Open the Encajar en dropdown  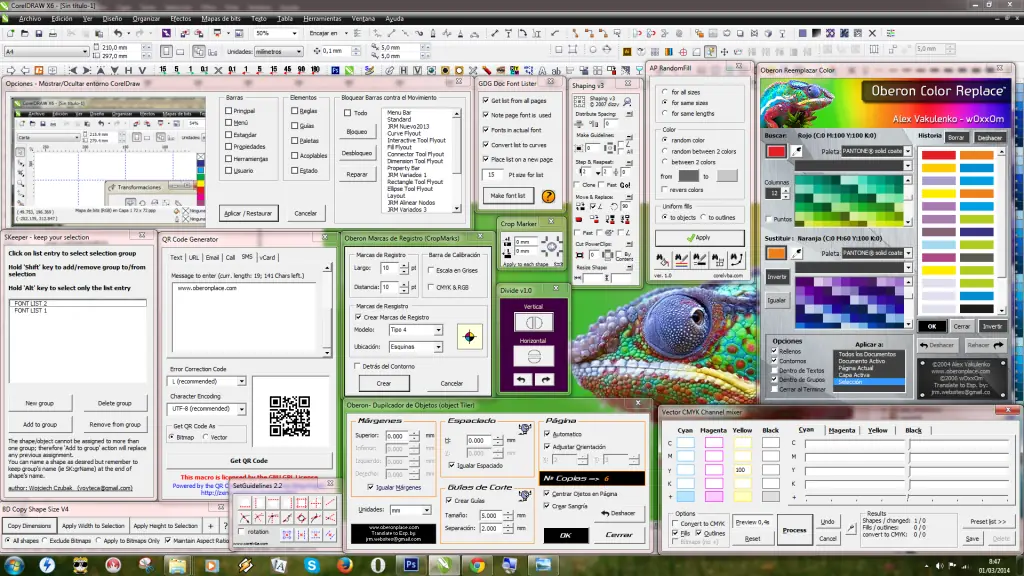click(345, 33)
